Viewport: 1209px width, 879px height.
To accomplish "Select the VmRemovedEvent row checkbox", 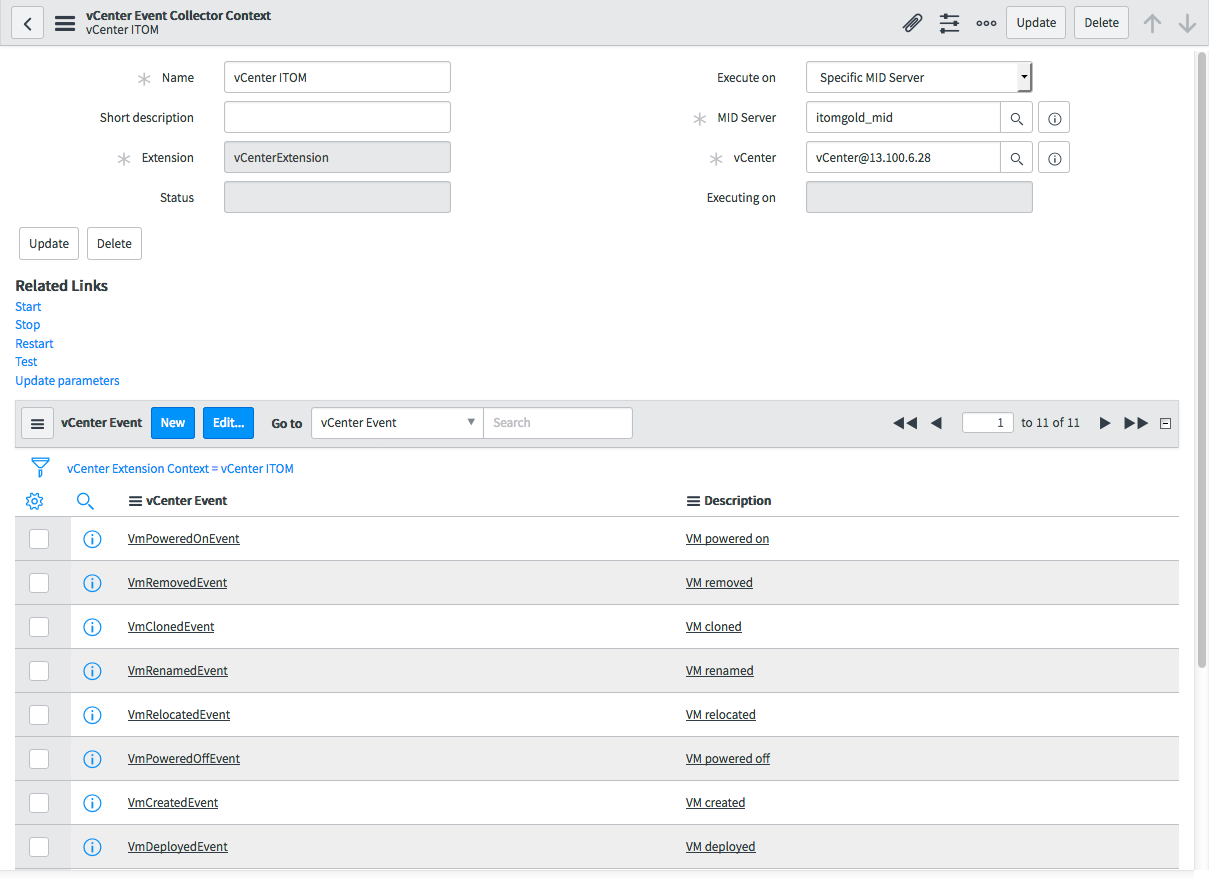I will (39, 583).
